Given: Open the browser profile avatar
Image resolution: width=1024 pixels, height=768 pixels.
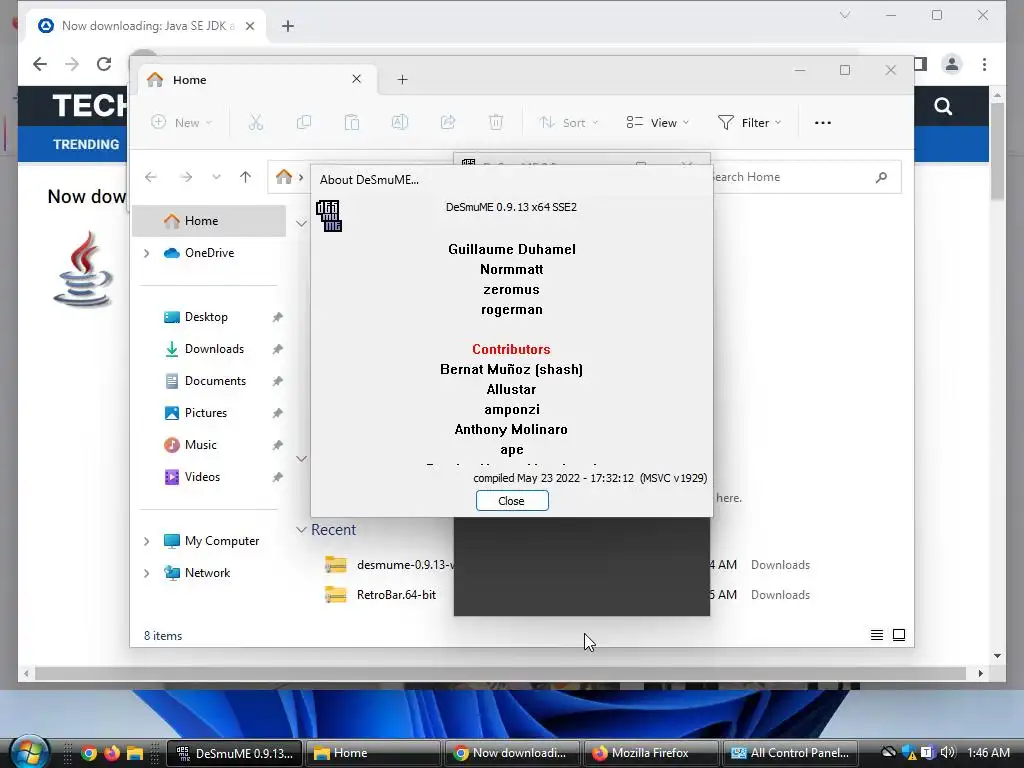Looking at the screenshot, I should coord(952,64).
